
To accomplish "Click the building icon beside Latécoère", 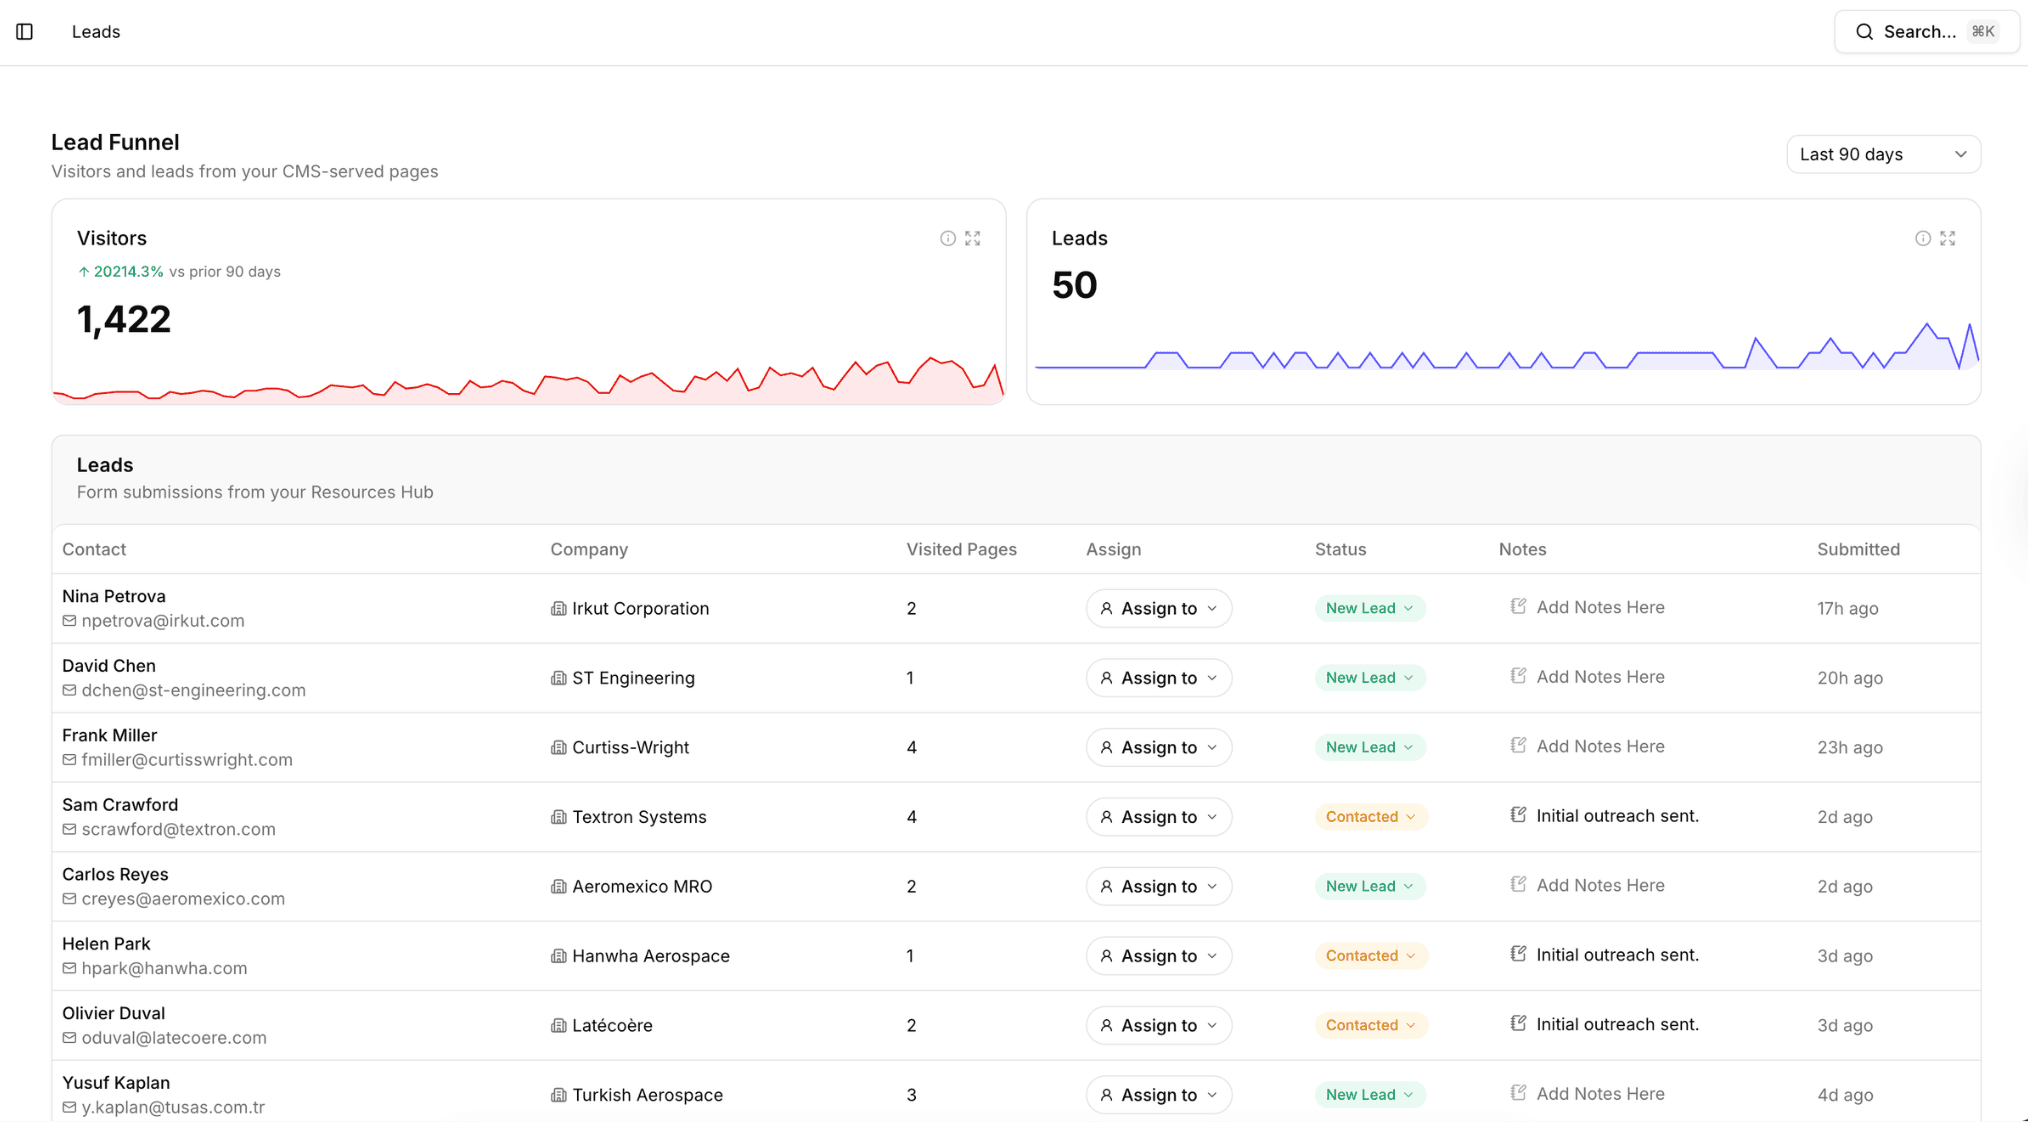I will (558, 1025).
